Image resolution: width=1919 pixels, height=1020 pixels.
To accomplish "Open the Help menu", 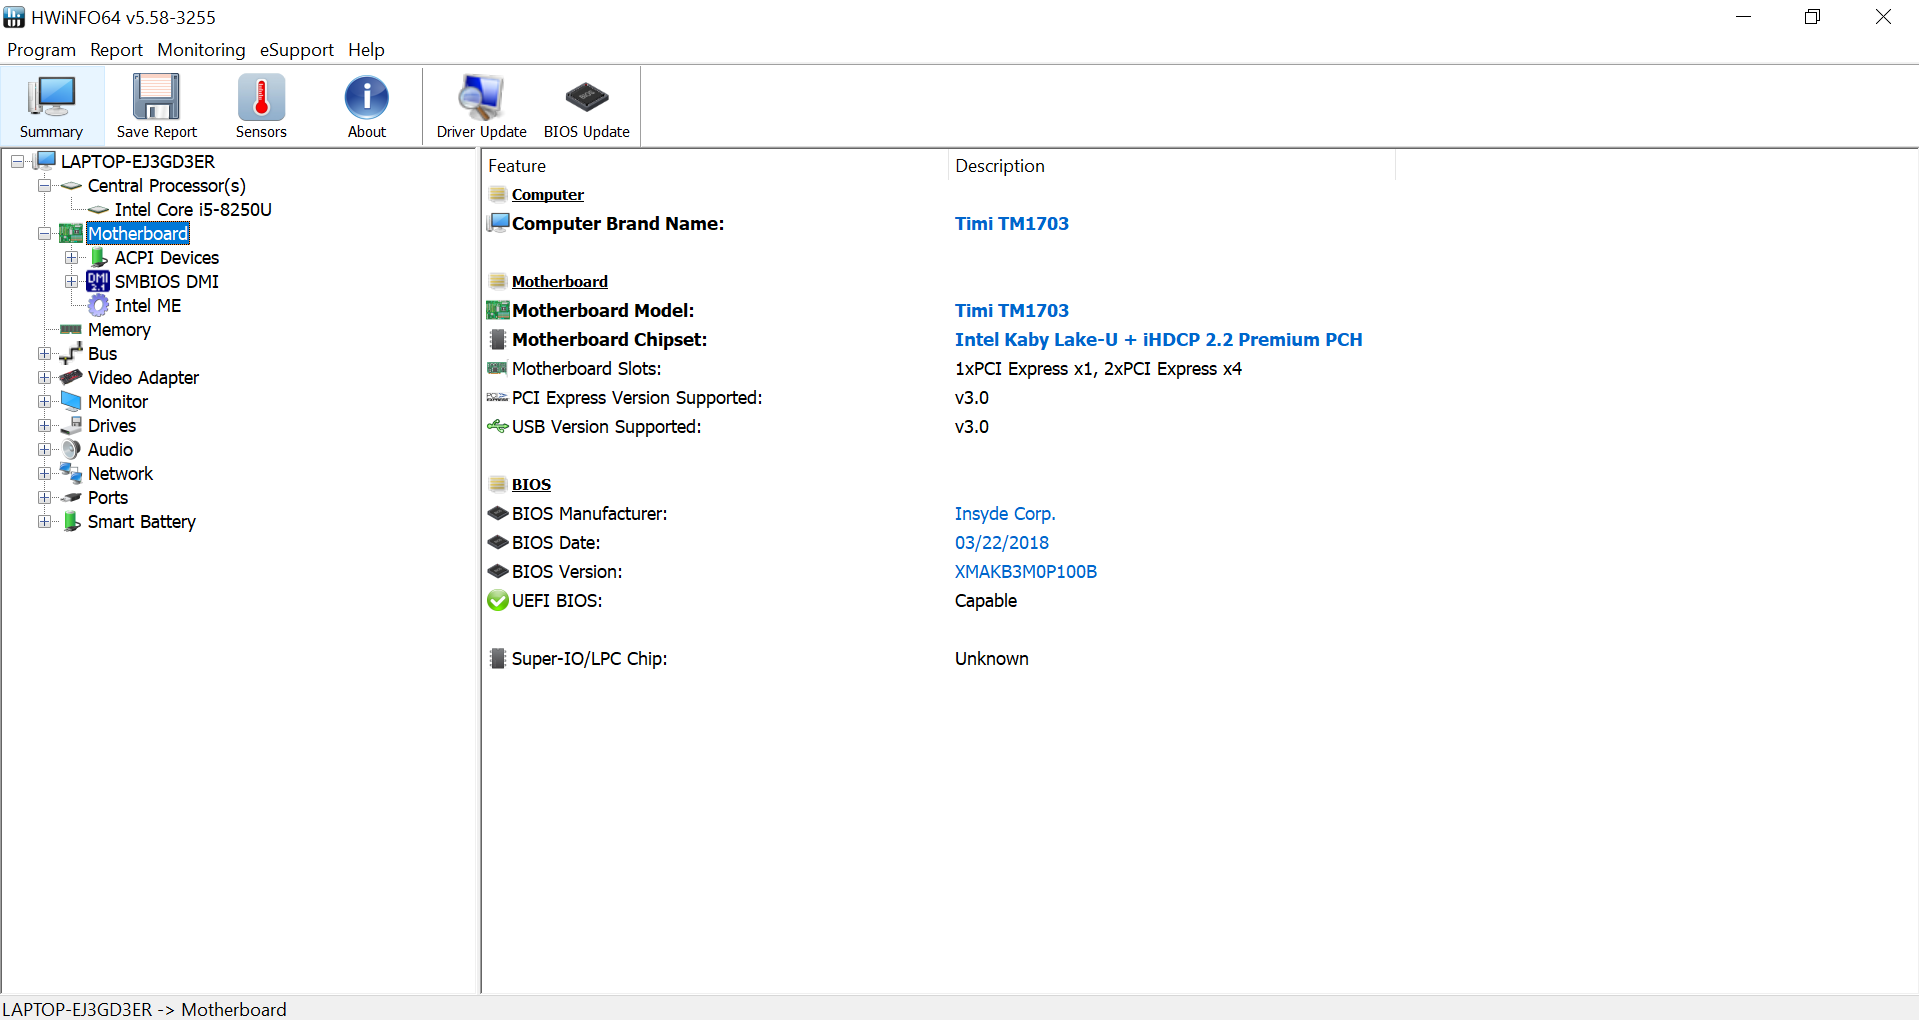I will pyautogui.click(x=366, y=50).
